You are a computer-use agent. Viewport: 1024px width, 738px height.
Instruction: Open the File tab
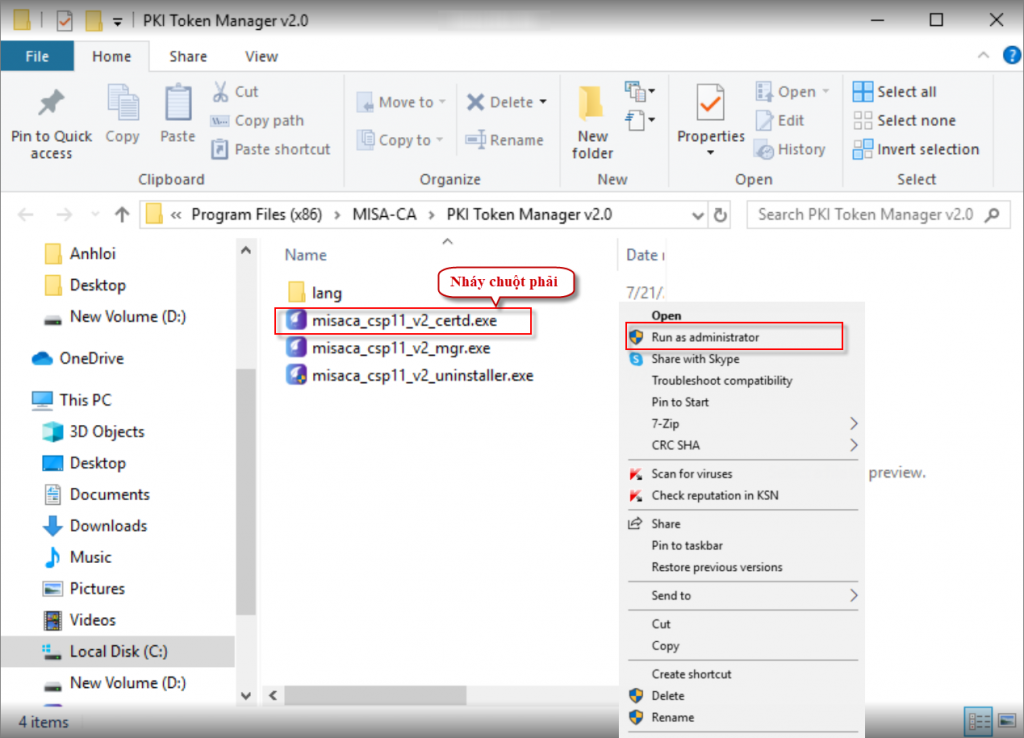pos(37,56)
